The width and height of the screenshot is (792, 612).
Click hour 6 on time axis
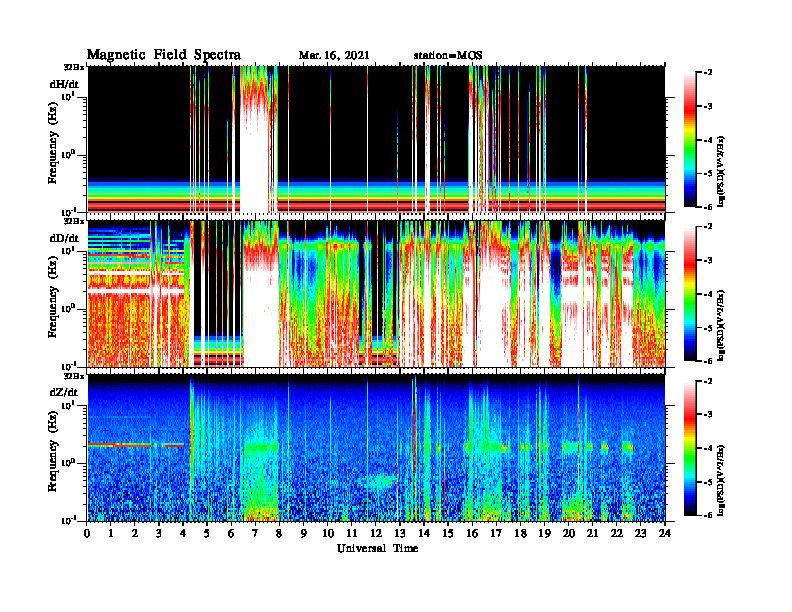tap(231, 533)
